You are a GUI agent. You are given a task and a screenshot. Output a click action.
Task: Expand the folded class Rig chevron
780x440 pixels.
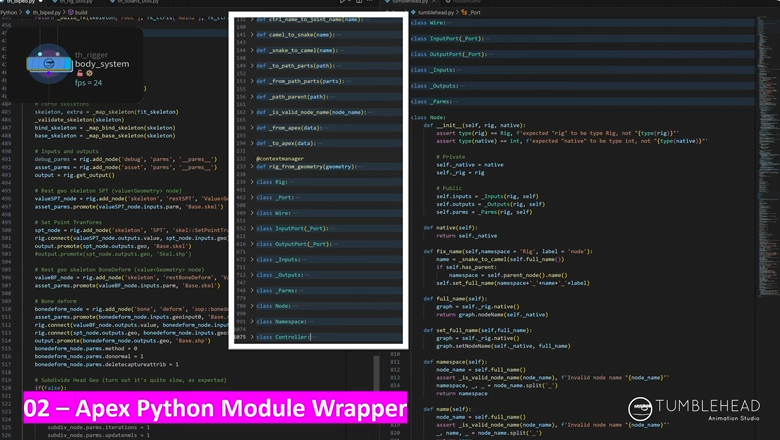coord(252,182)
